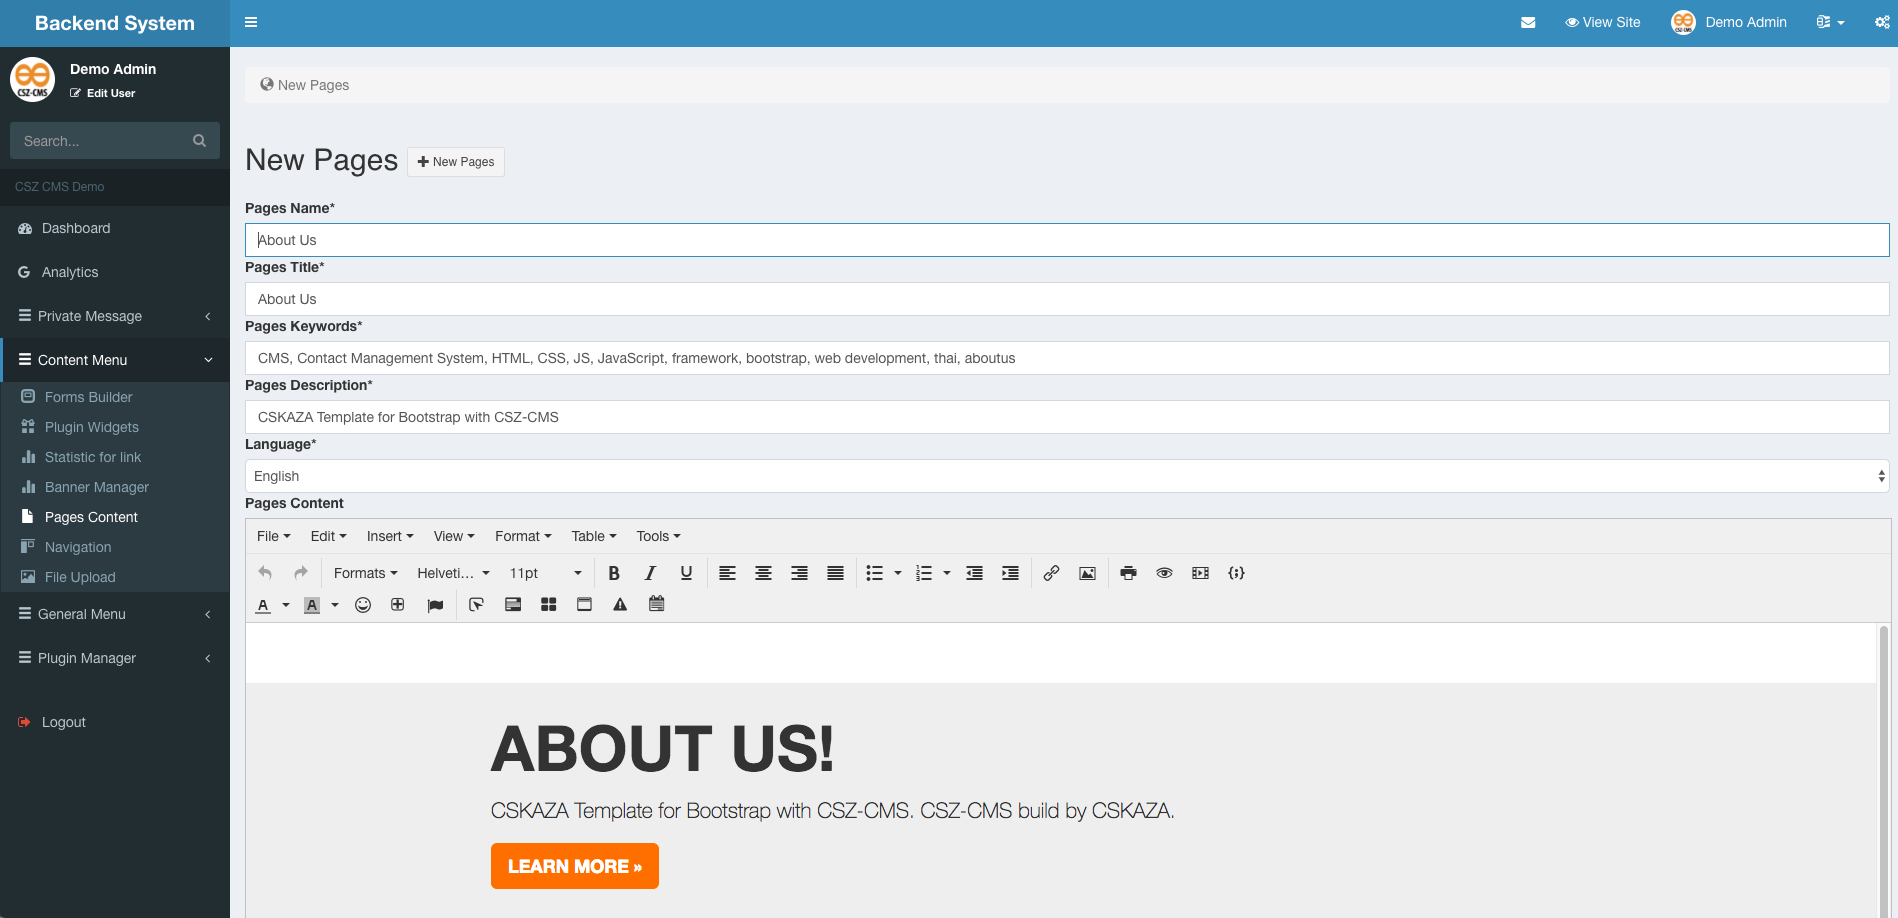This screenshot has width=1898, height=918.
Task: Insert an anchor with the flag icon
Action: 435,605
